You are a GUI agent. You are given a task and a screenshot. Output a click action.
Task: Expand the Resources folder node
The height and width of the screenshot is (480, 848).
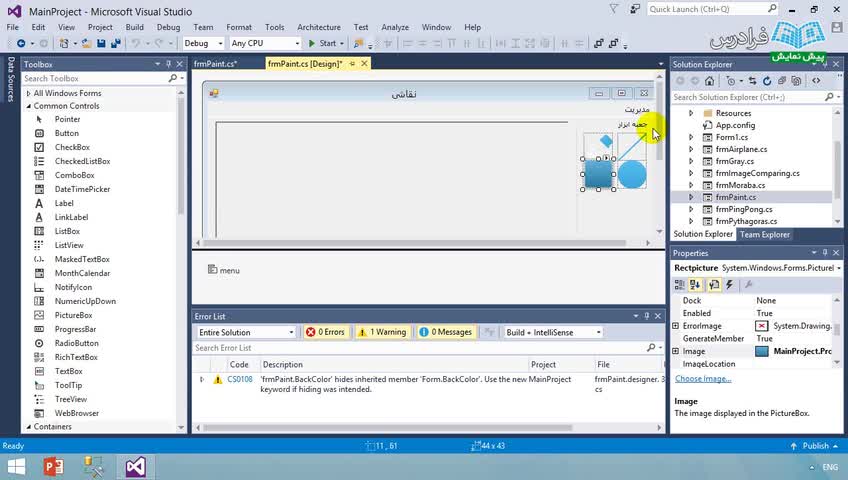coord(691,113)
